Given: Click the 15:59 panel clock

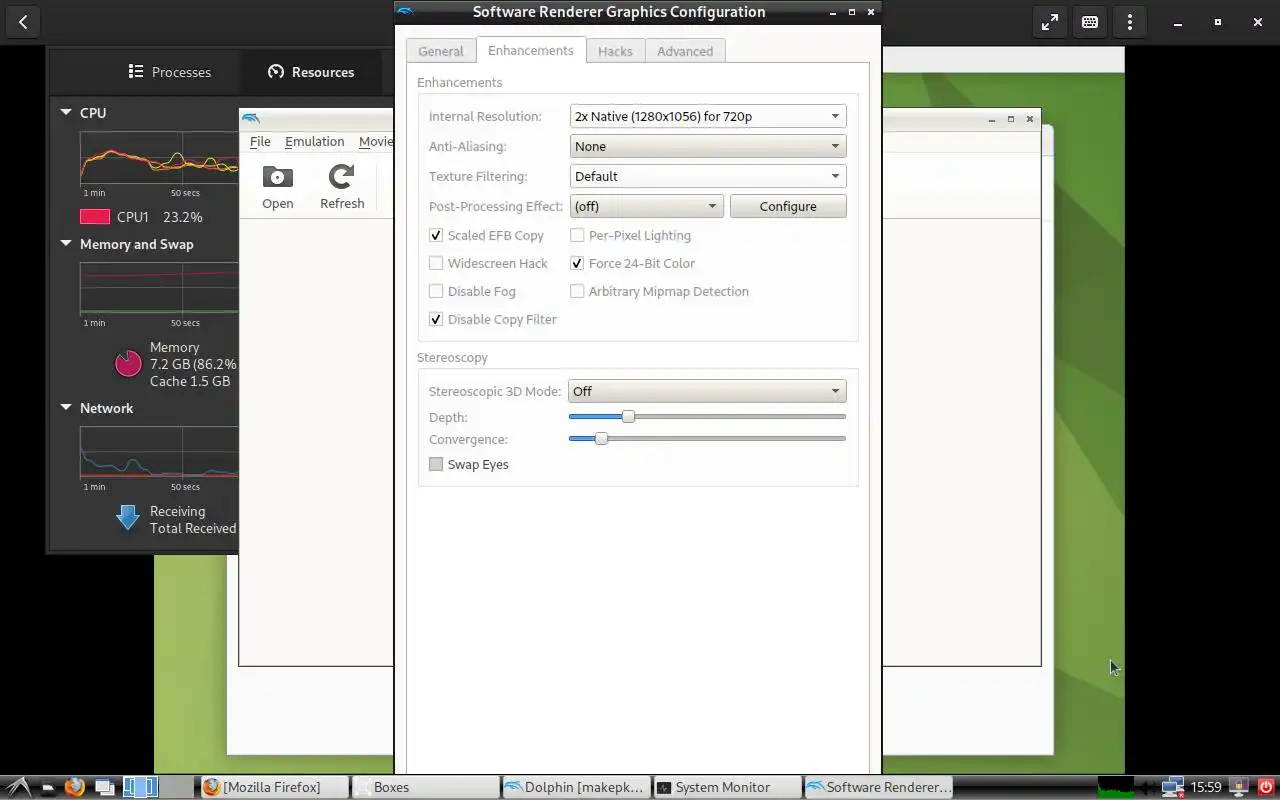Looking at the screenshot, I should pos(1206,788).
